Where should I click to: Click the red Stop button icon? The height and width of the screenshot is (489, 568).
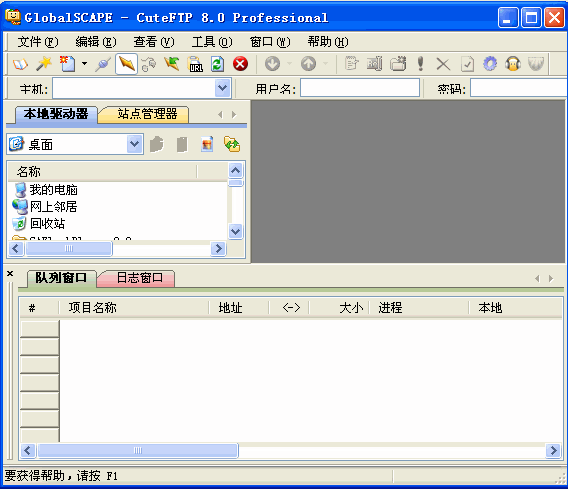(241, 64)
